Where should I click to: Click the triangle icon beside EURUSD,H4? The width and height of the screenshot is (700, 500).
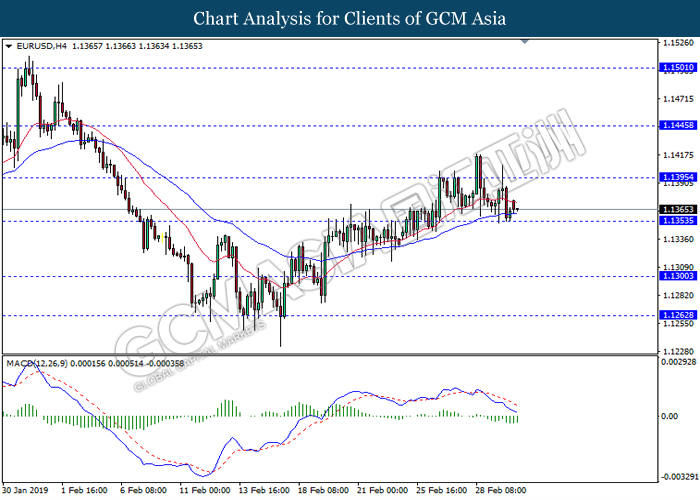tap(8, 46)
